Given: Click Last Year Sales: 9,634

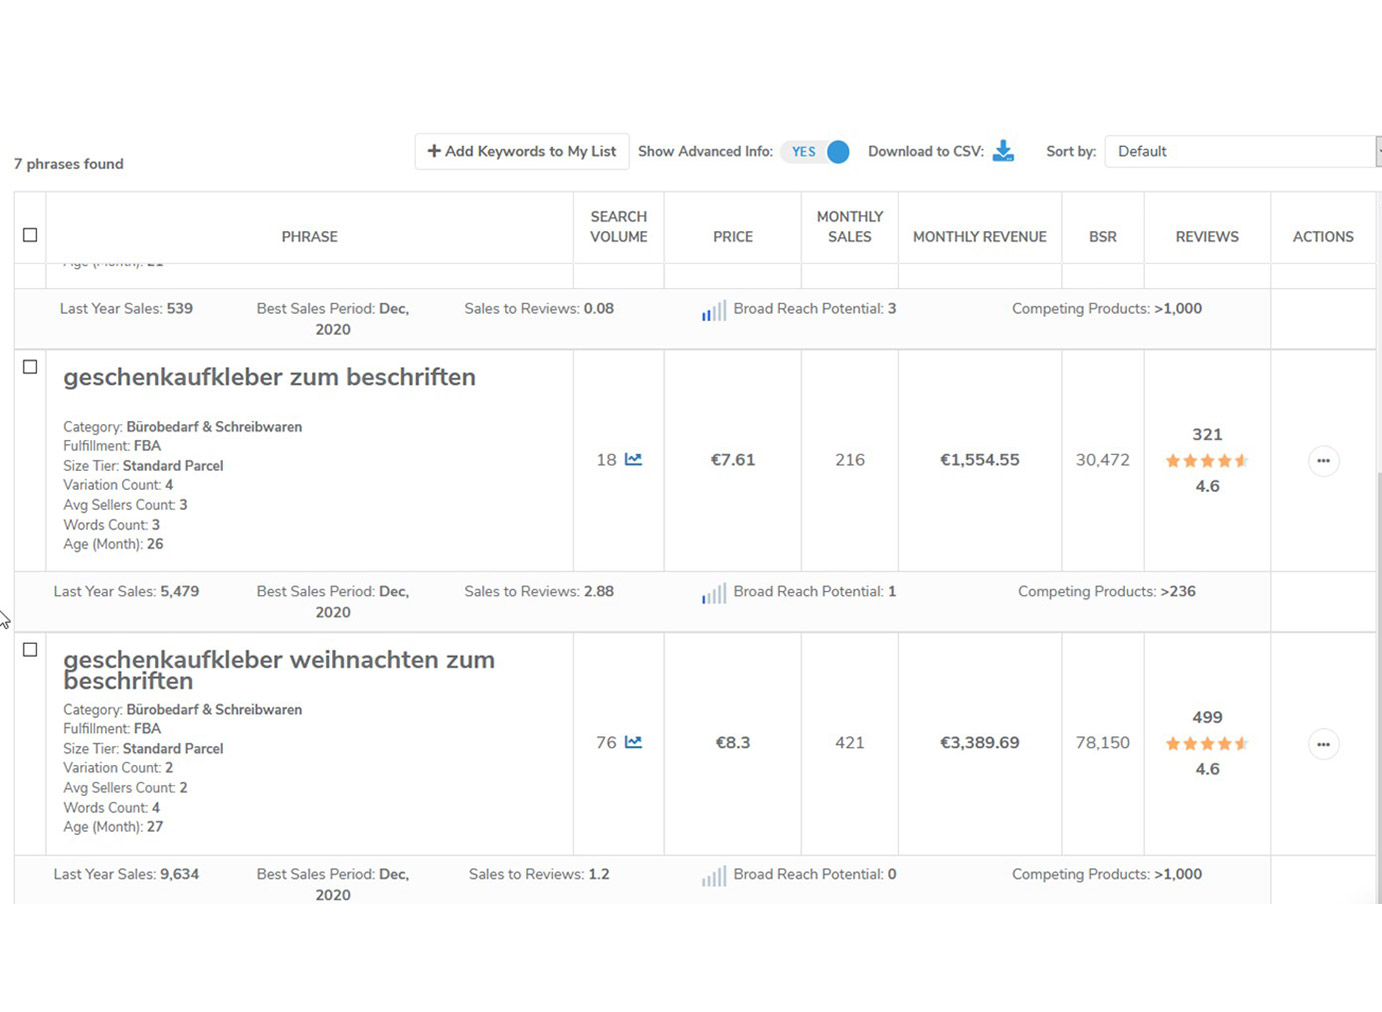Looking at the screenshot, I should (126, 875).
